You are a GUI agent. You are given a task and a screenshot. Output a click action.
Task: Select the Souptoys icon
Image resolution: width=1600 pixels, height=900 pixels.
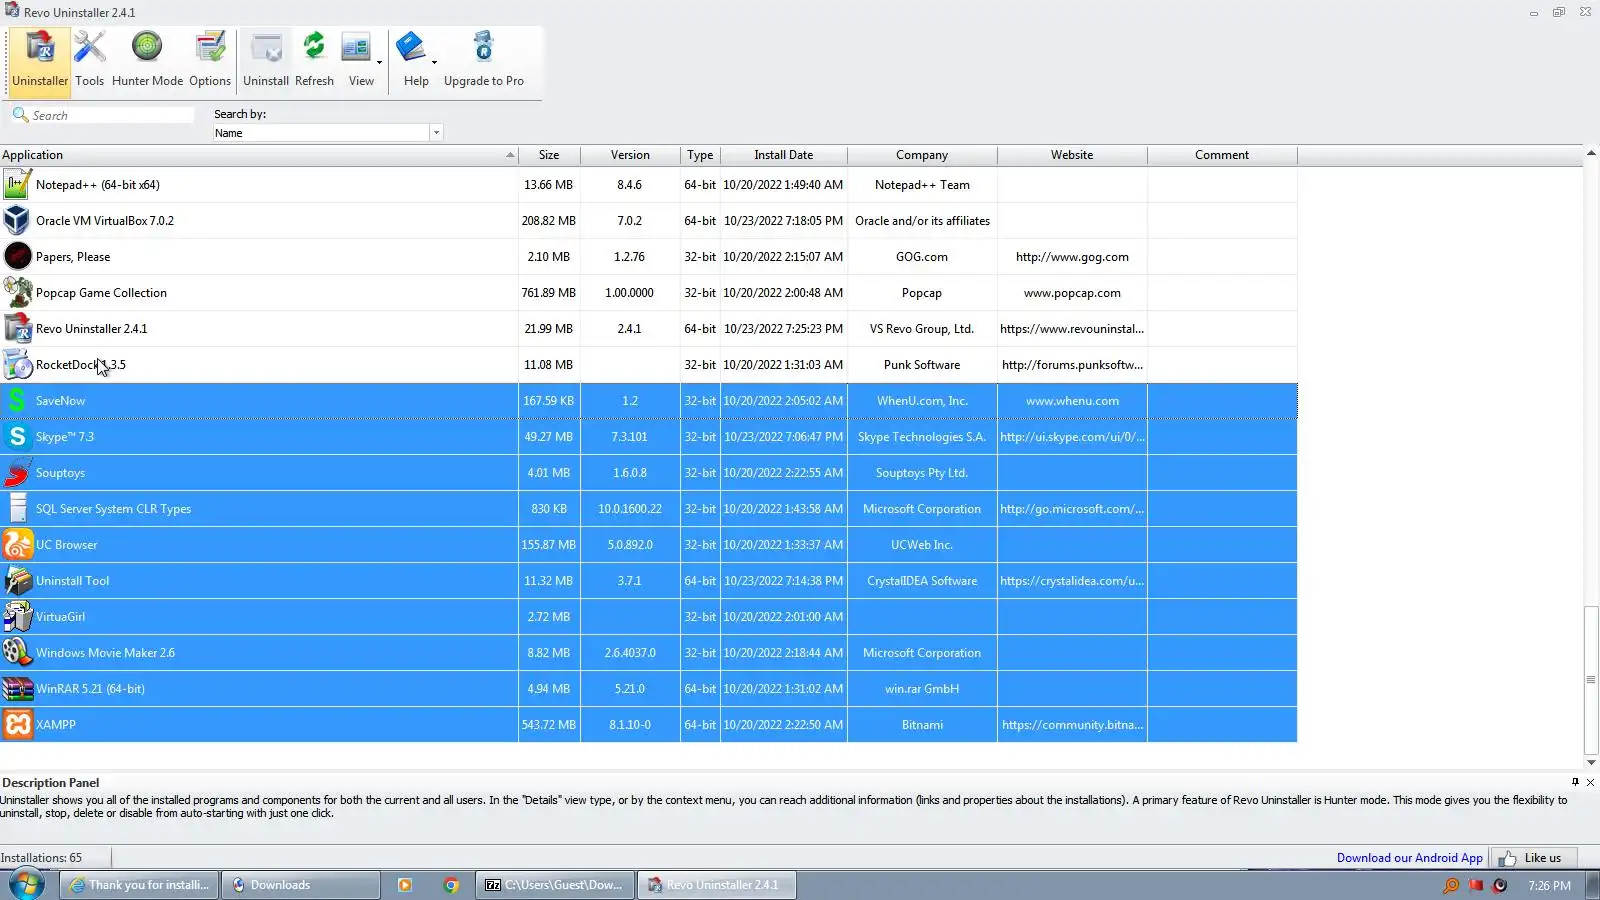tap(17, 473)
